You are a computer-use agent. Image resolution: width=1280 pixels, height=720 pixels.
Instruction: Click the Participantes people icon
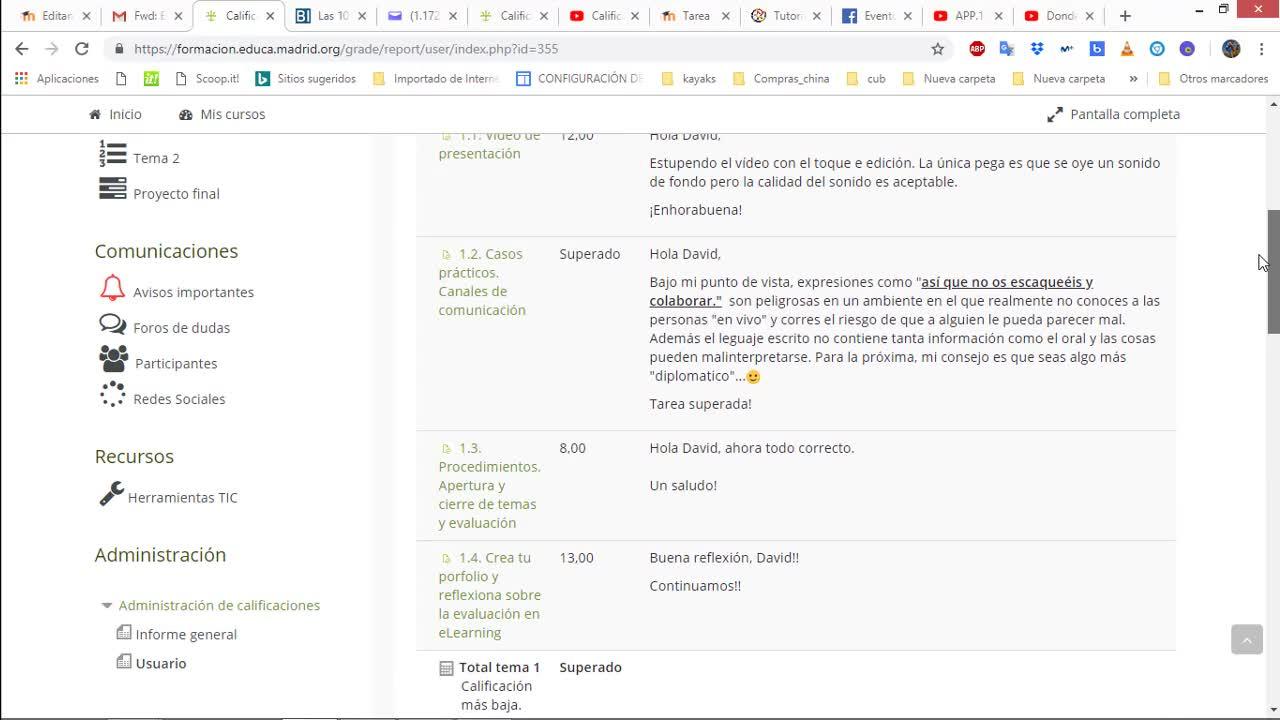click(114, 359)
